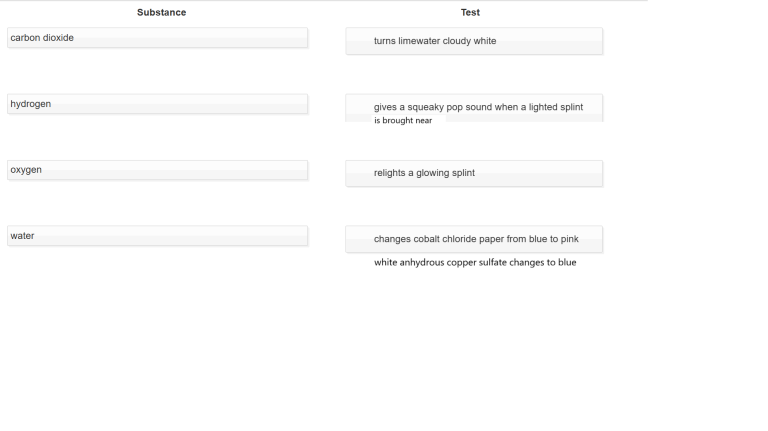768x431 pixels.
Task: Pick the substance that gives a squeaky pop
Action: click(x=157, y=104)
